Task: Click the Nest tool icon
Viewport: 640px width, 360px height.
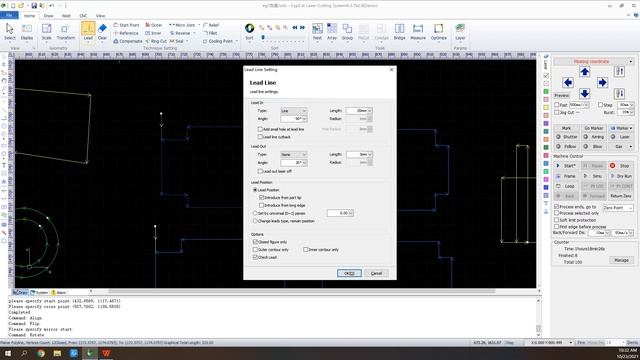Action: pos(317,32)
